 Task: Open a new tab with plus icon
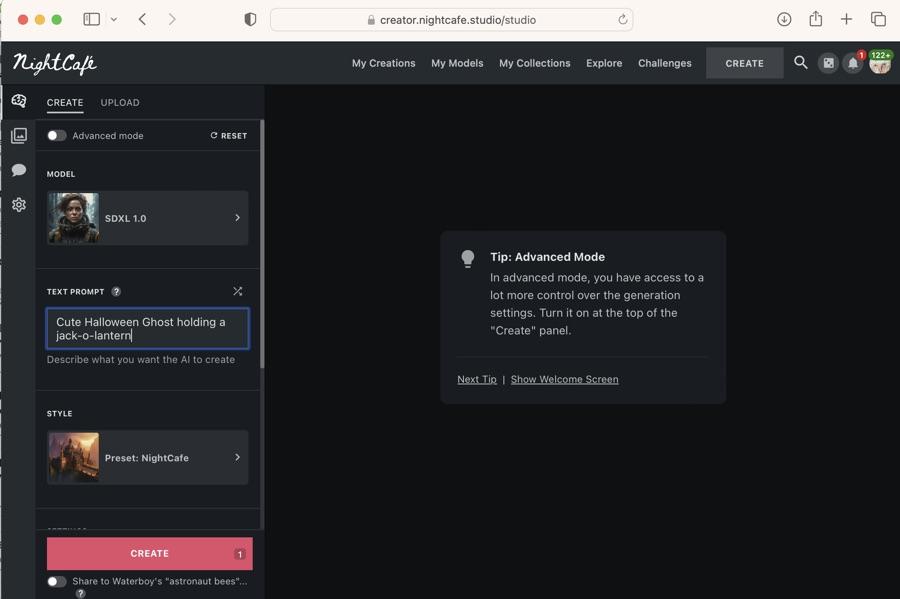(847, 20)
